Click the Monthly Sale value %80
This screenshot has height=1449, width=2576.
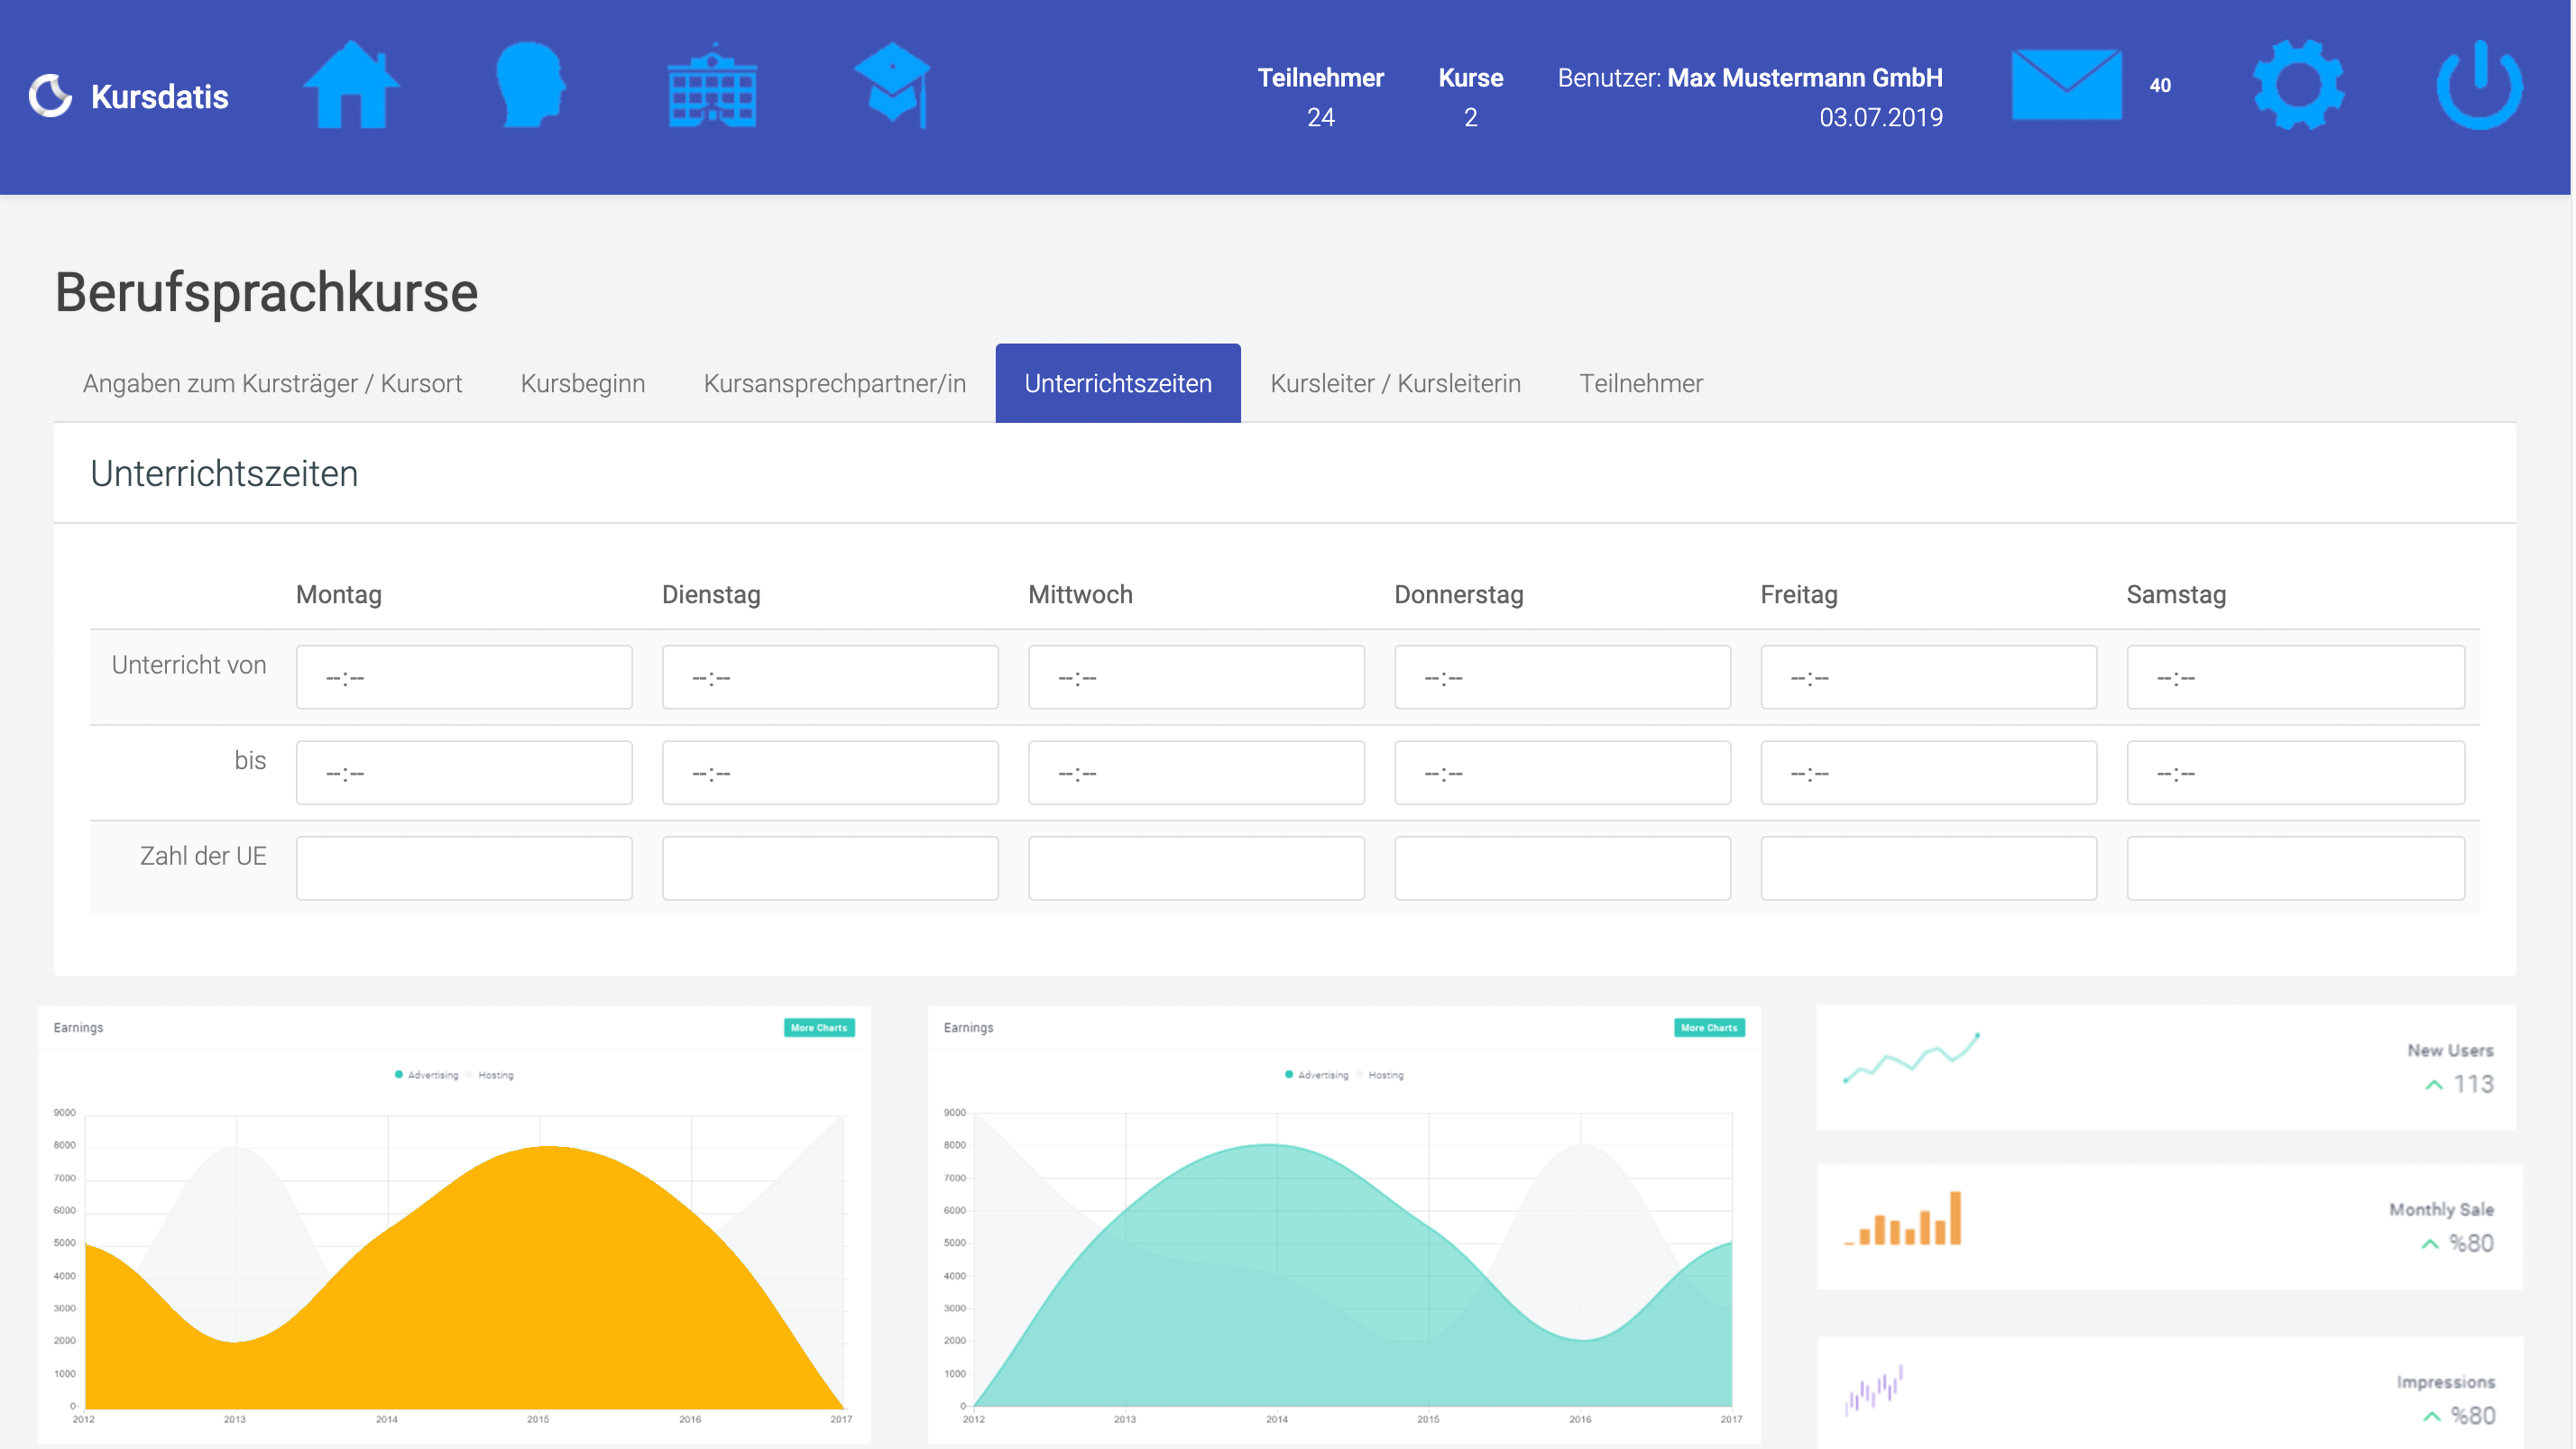[2471, 1243]
